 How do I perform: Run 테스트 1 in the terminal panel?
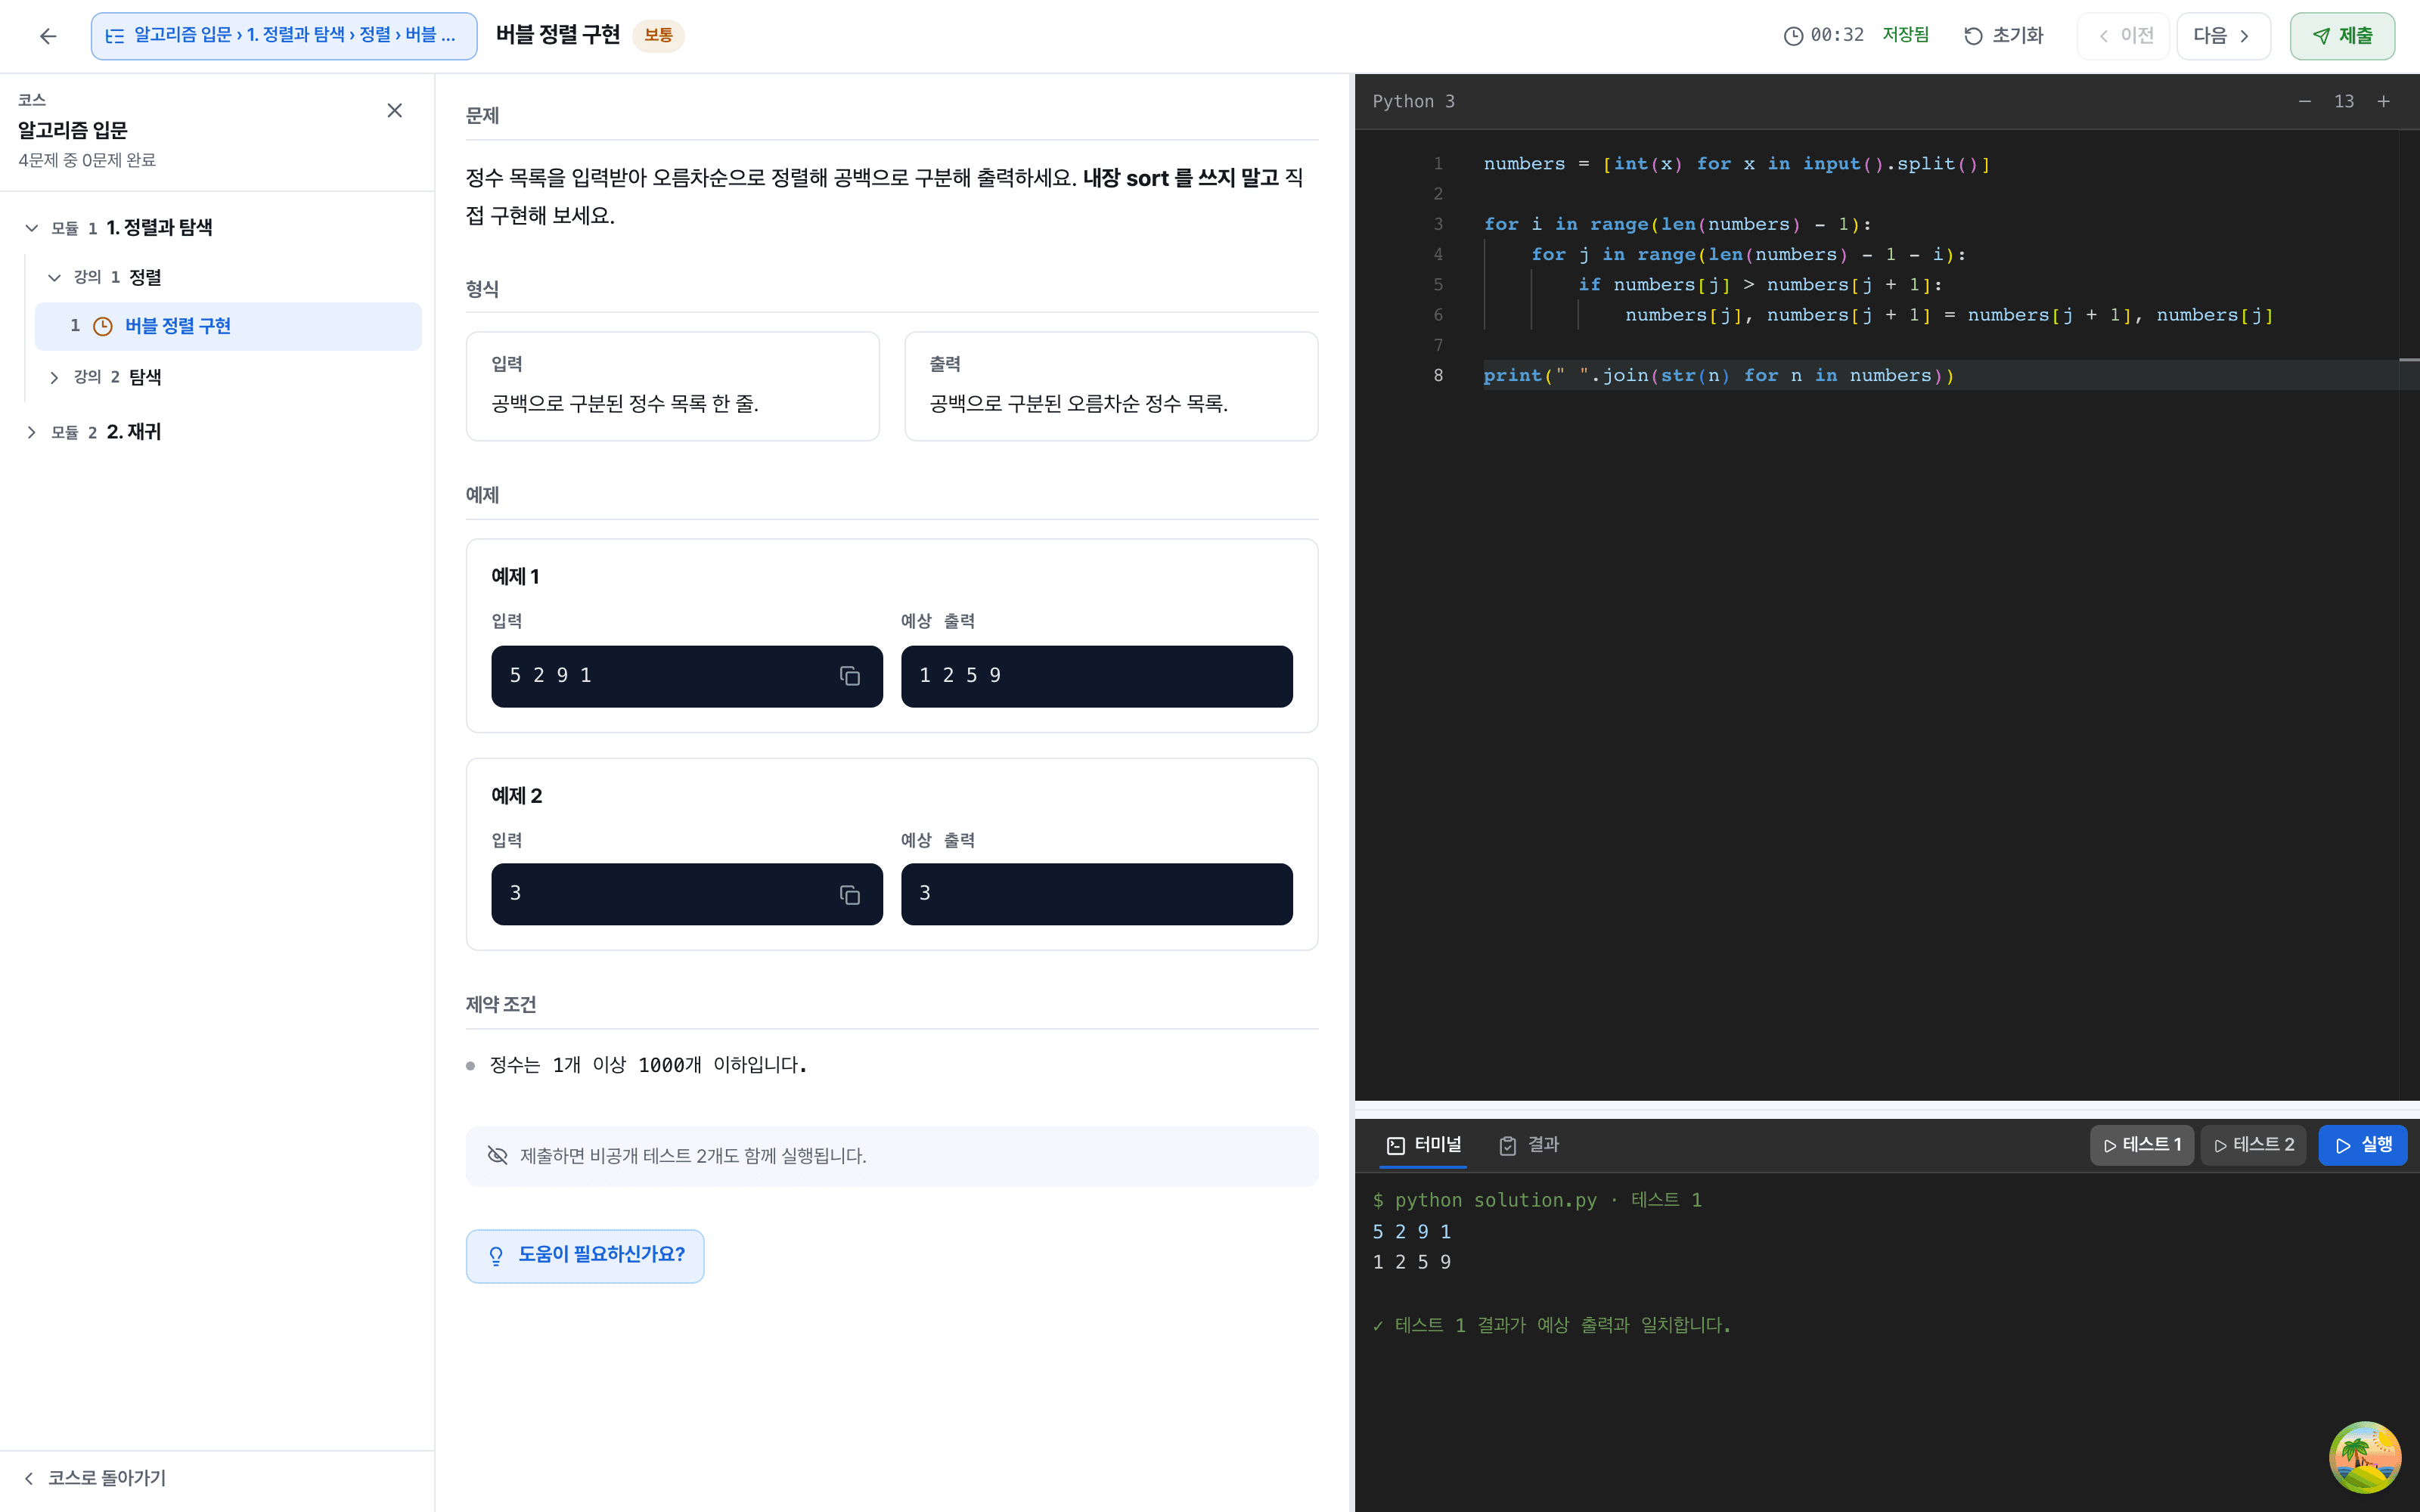click(x=2142, y=1145)
